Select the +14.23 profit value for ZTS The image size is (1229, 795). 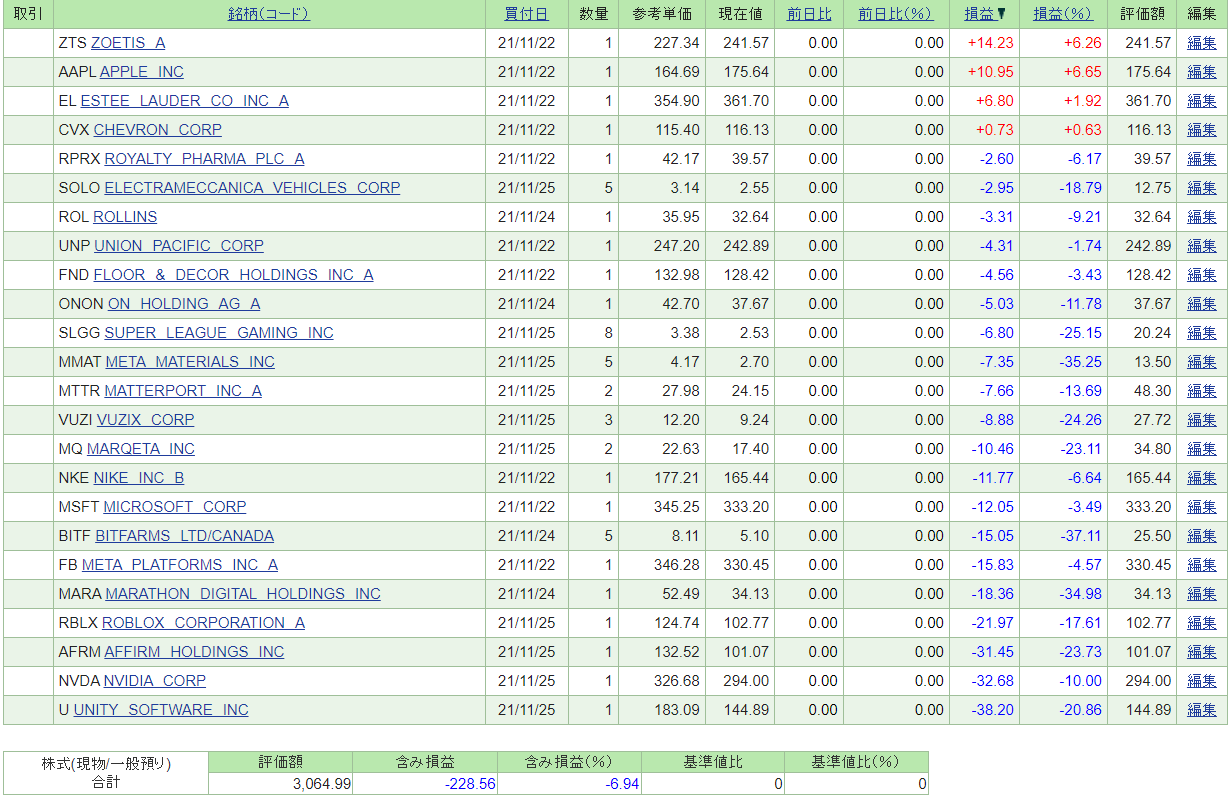click(x=991, y=43)
